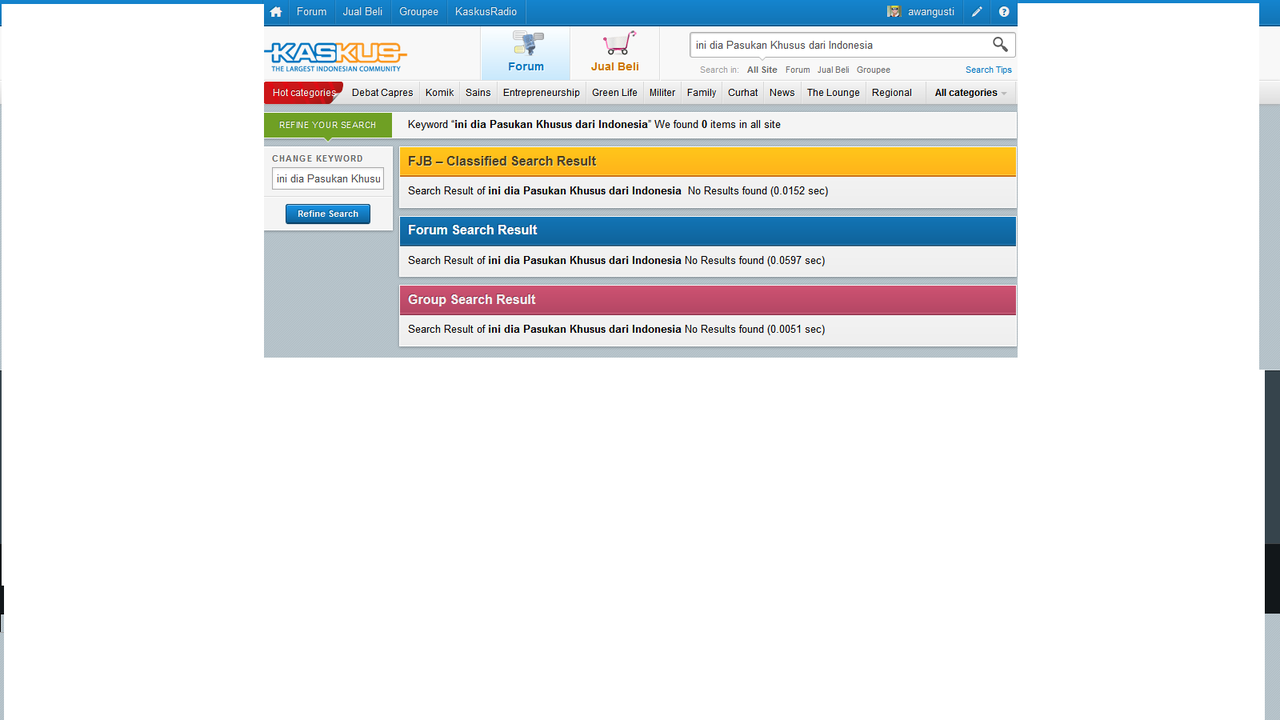The height and width of the screenshot is (720, 1280).
Task: Click the home icon in top bar
Action: click(276, 12)
